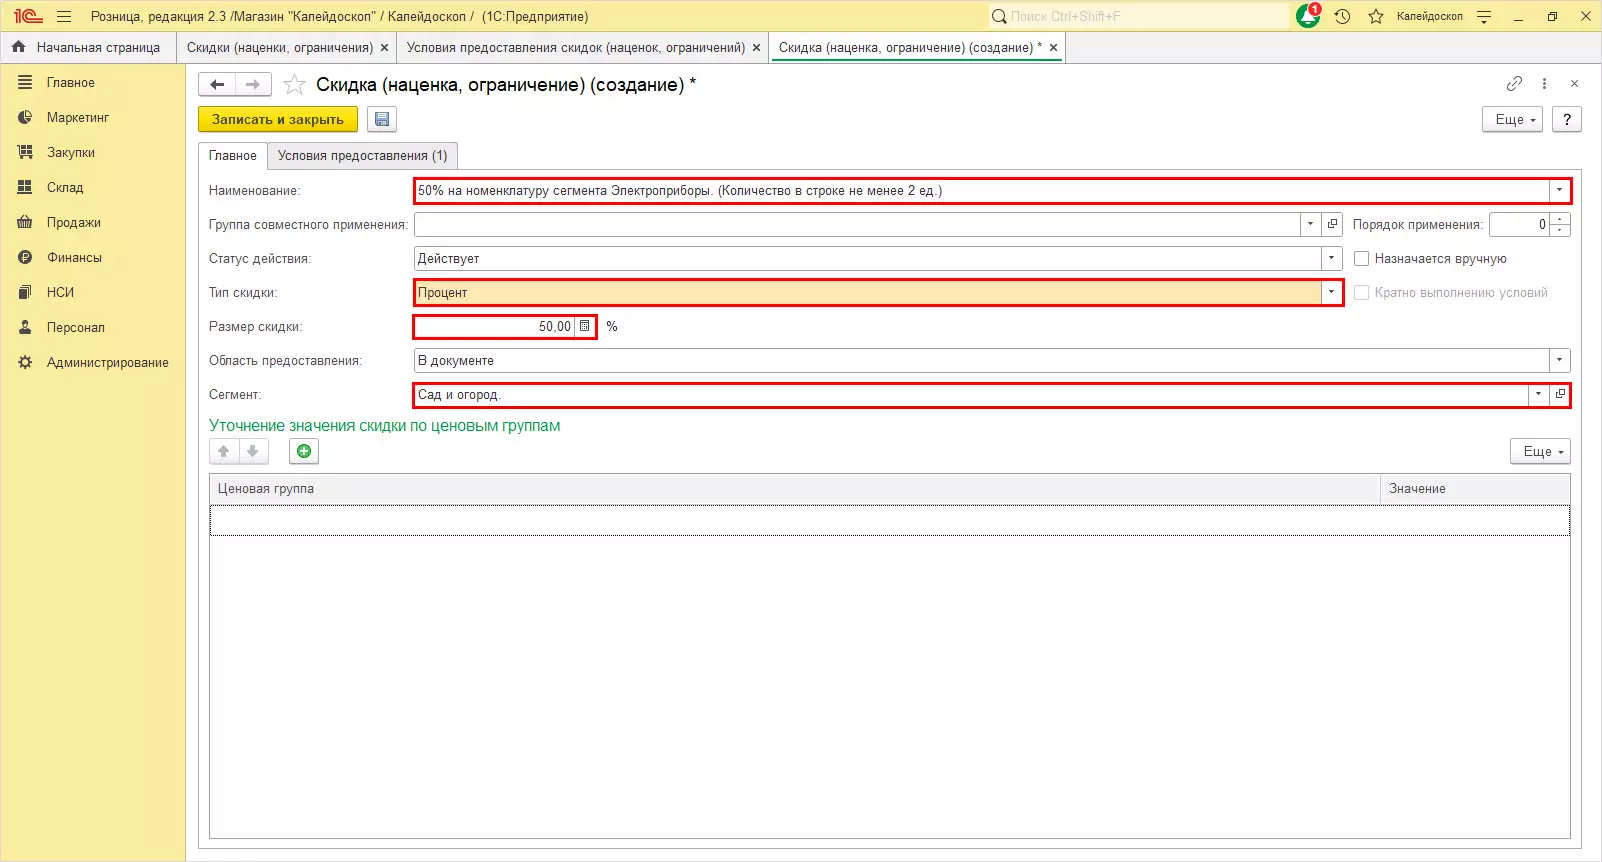Close Скидки (наценки, ограничения) tab
The image size is (1602, 862).
384,47
